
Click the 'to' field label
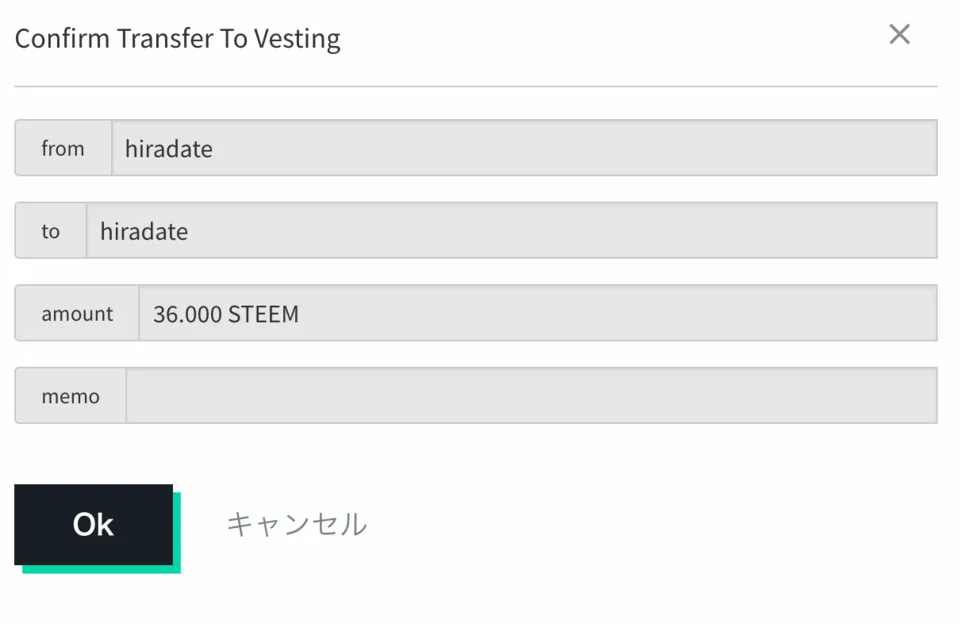[50, 231]
